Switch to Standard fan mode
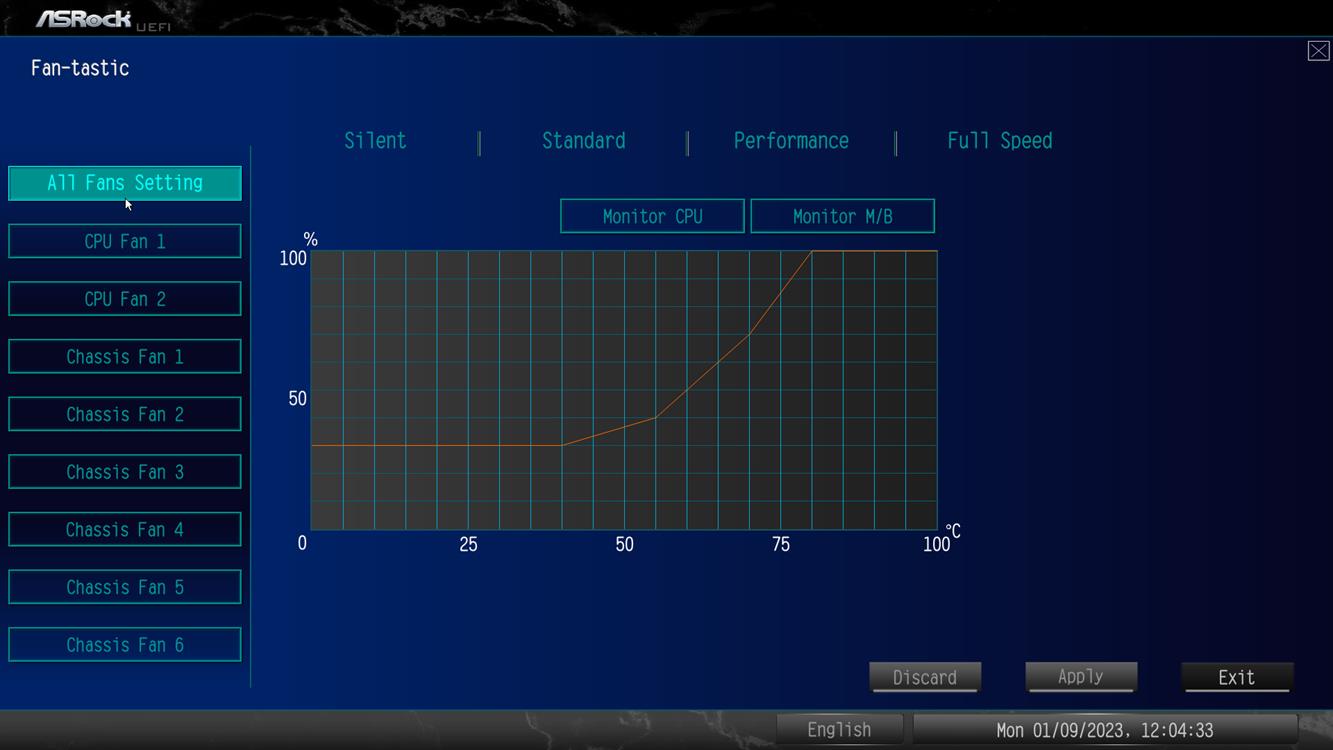Screen dimensions: 1333x750 coord(584,141)
